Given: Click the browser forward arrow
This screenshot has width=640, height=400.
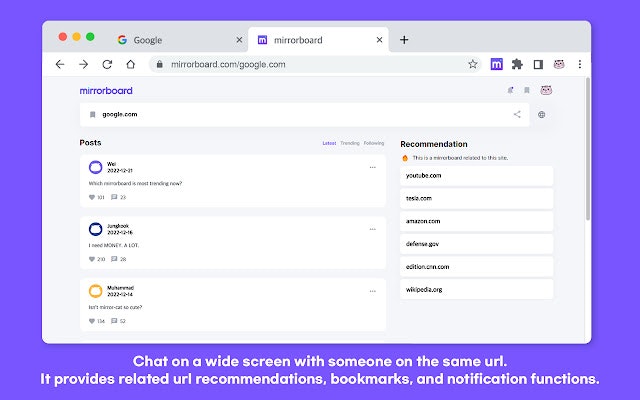Looking at the screenshot, I should (84, 64).
